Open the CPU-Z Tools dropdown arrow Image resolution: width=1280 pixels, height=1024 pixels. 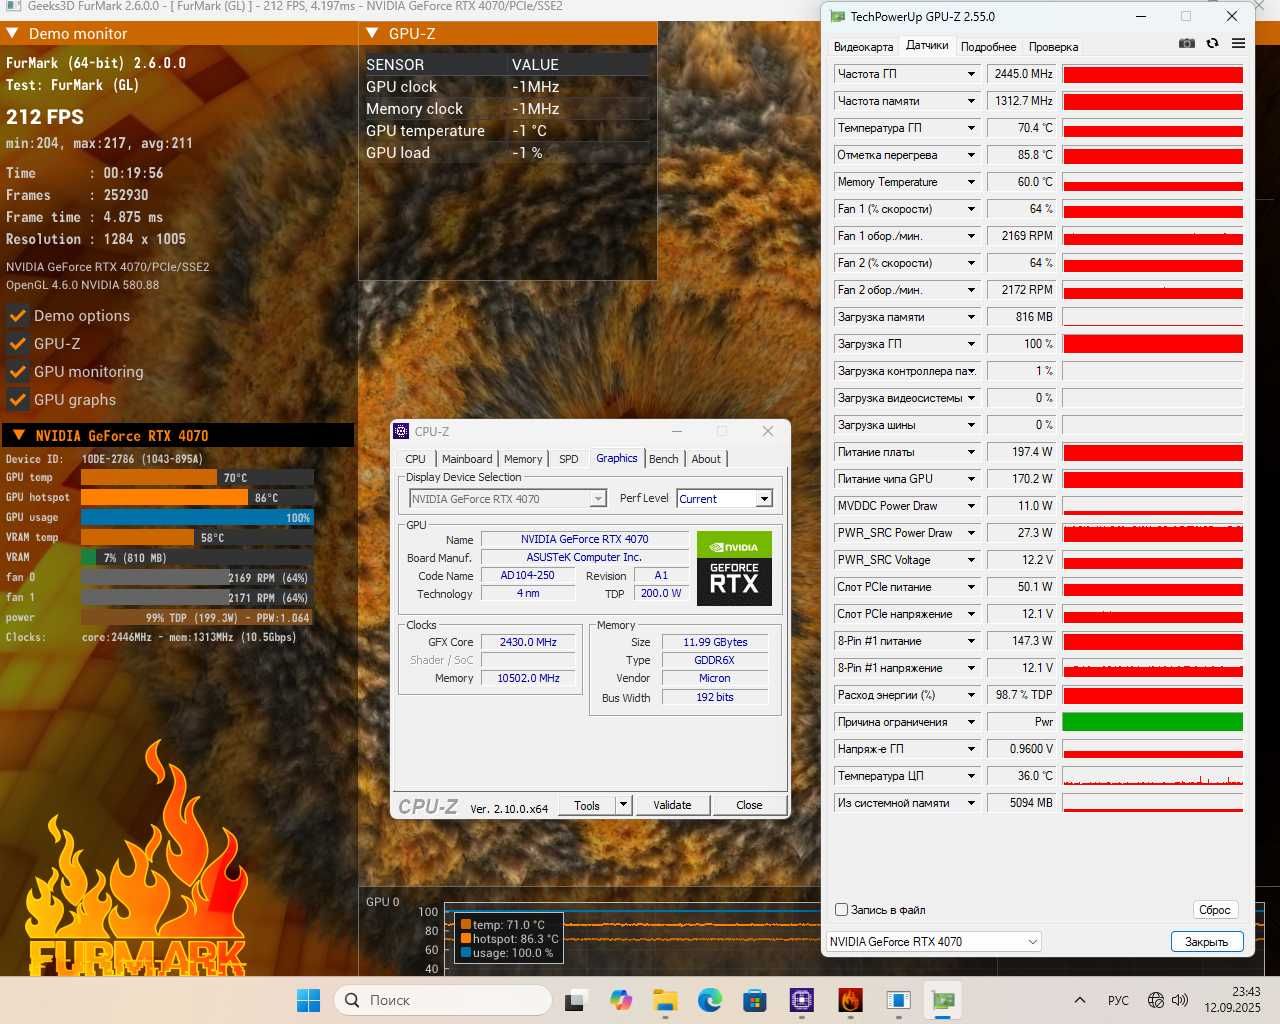point(623,804)
